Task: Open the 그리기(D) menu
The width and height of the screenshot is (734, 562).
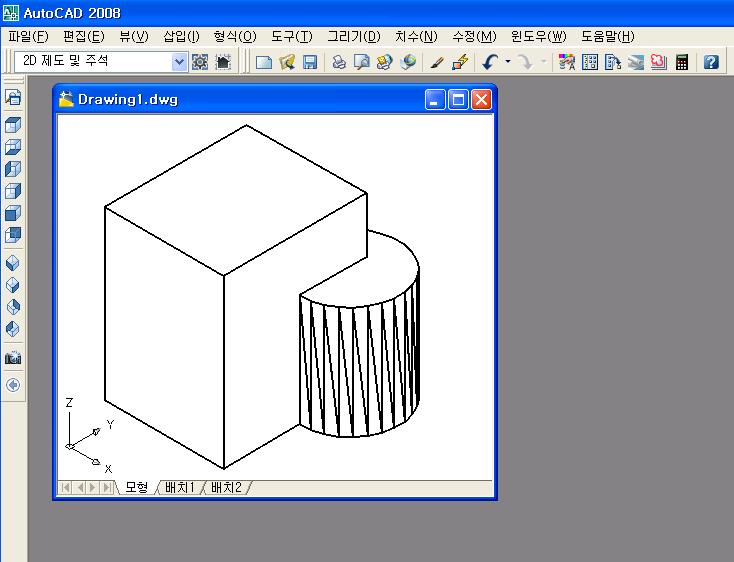Action: click(354, 36)
